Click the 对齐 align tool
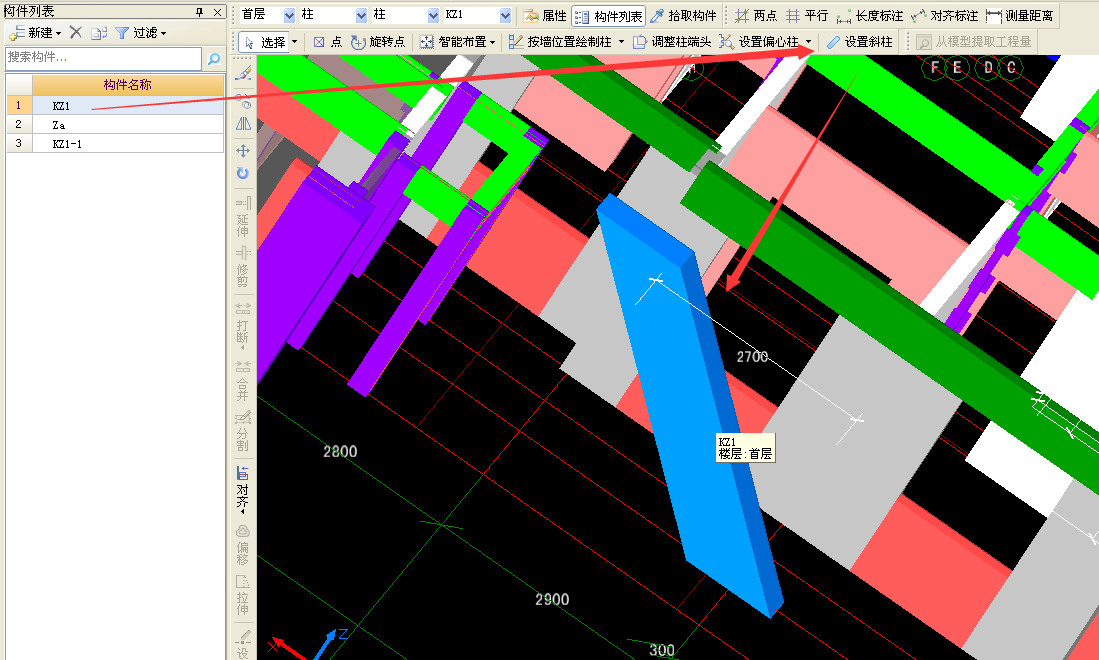Screen dimensions: 1099x660 coord(243,488)
